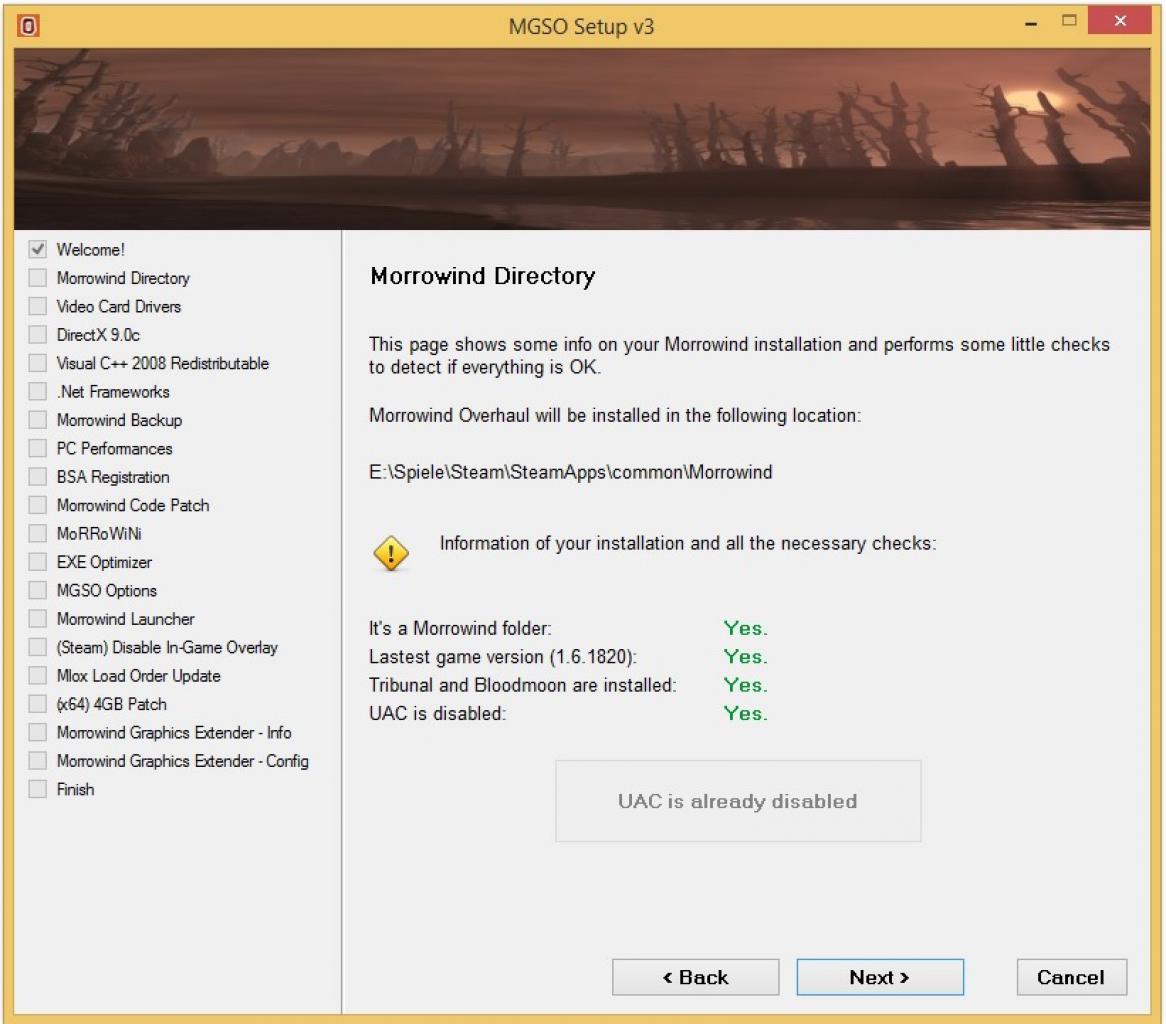This screenshot has height=1024, width=1166.
Task: Click the Yes next to Morrowind folder
Action: tap(745, 628)
